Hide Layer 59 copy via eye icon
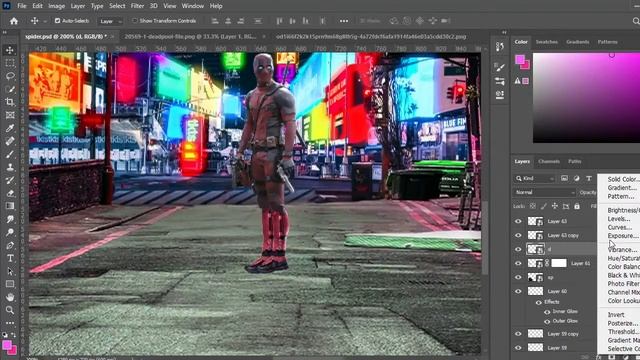 coord(518,334)
